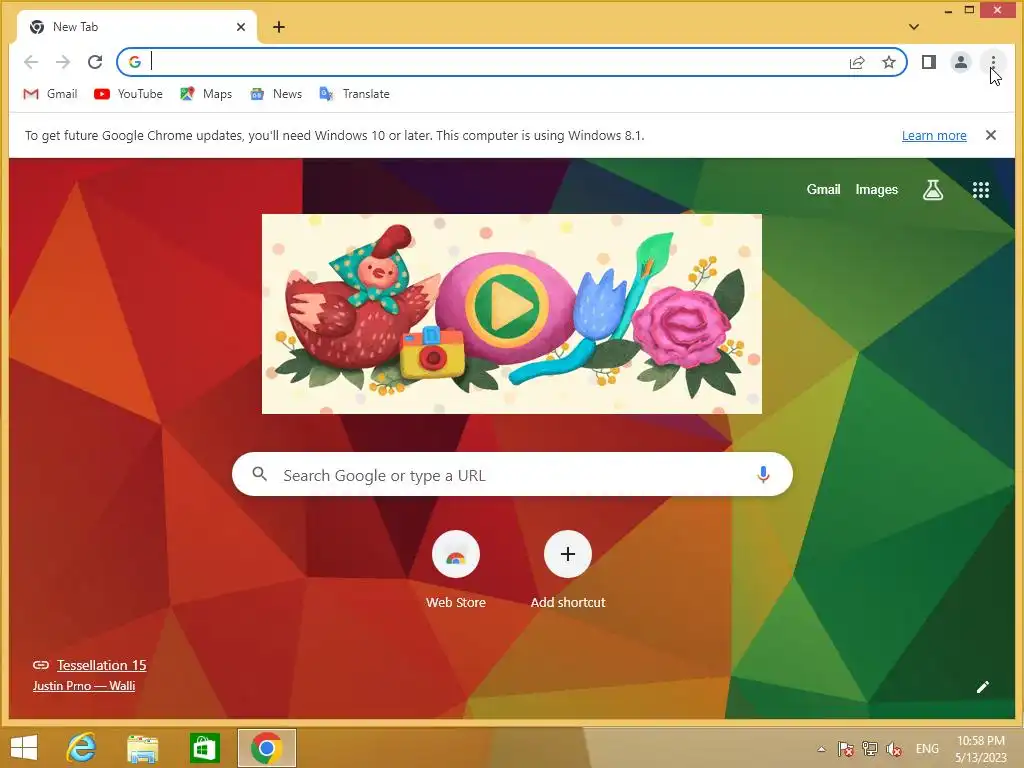Screen dimensions: 1024x768
Task: Open the side panel icon
Action: coord(929,62)
